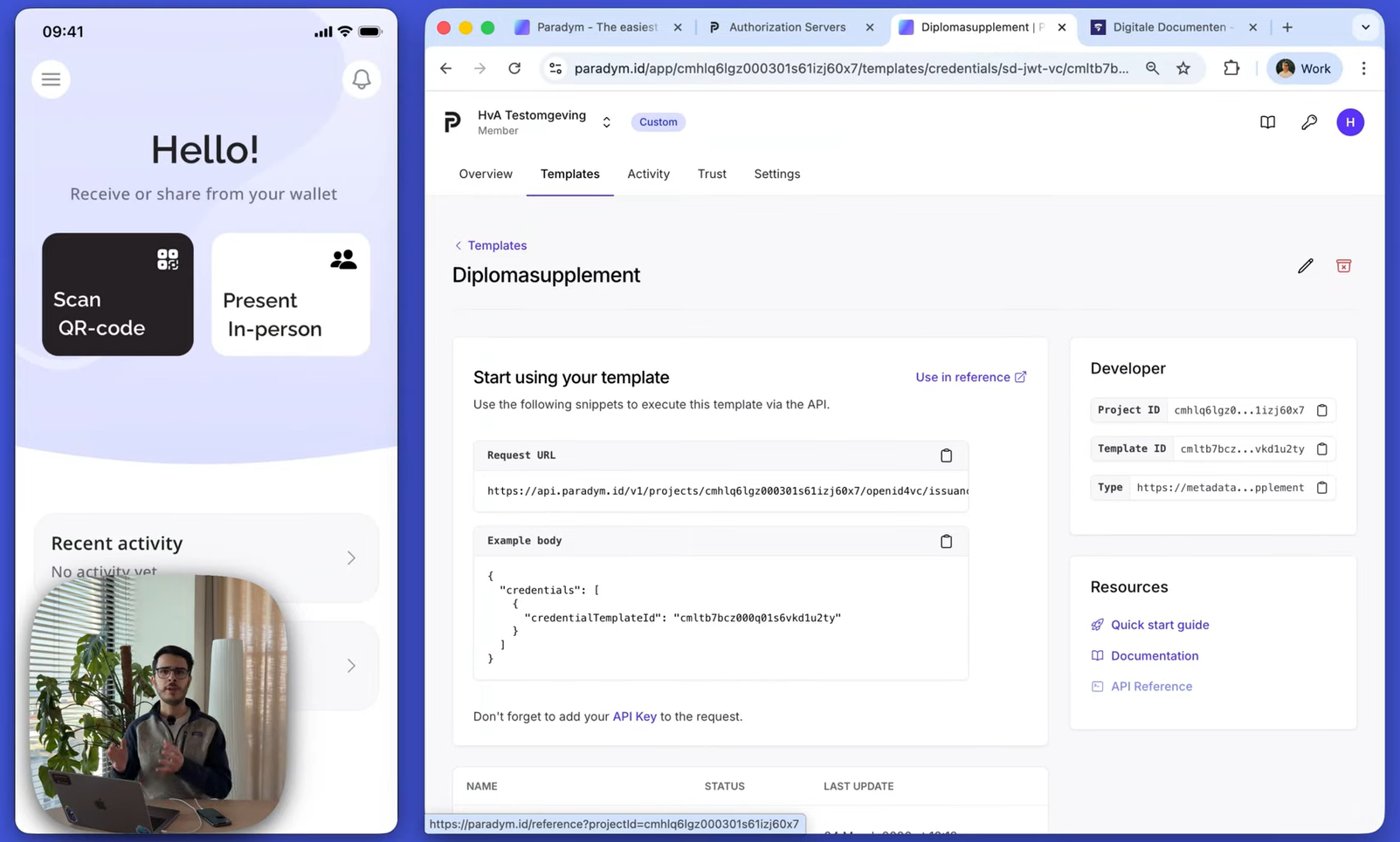Close the Authorization Servers tab
This screenshot has height=842, width=1400.
(869, 27)
